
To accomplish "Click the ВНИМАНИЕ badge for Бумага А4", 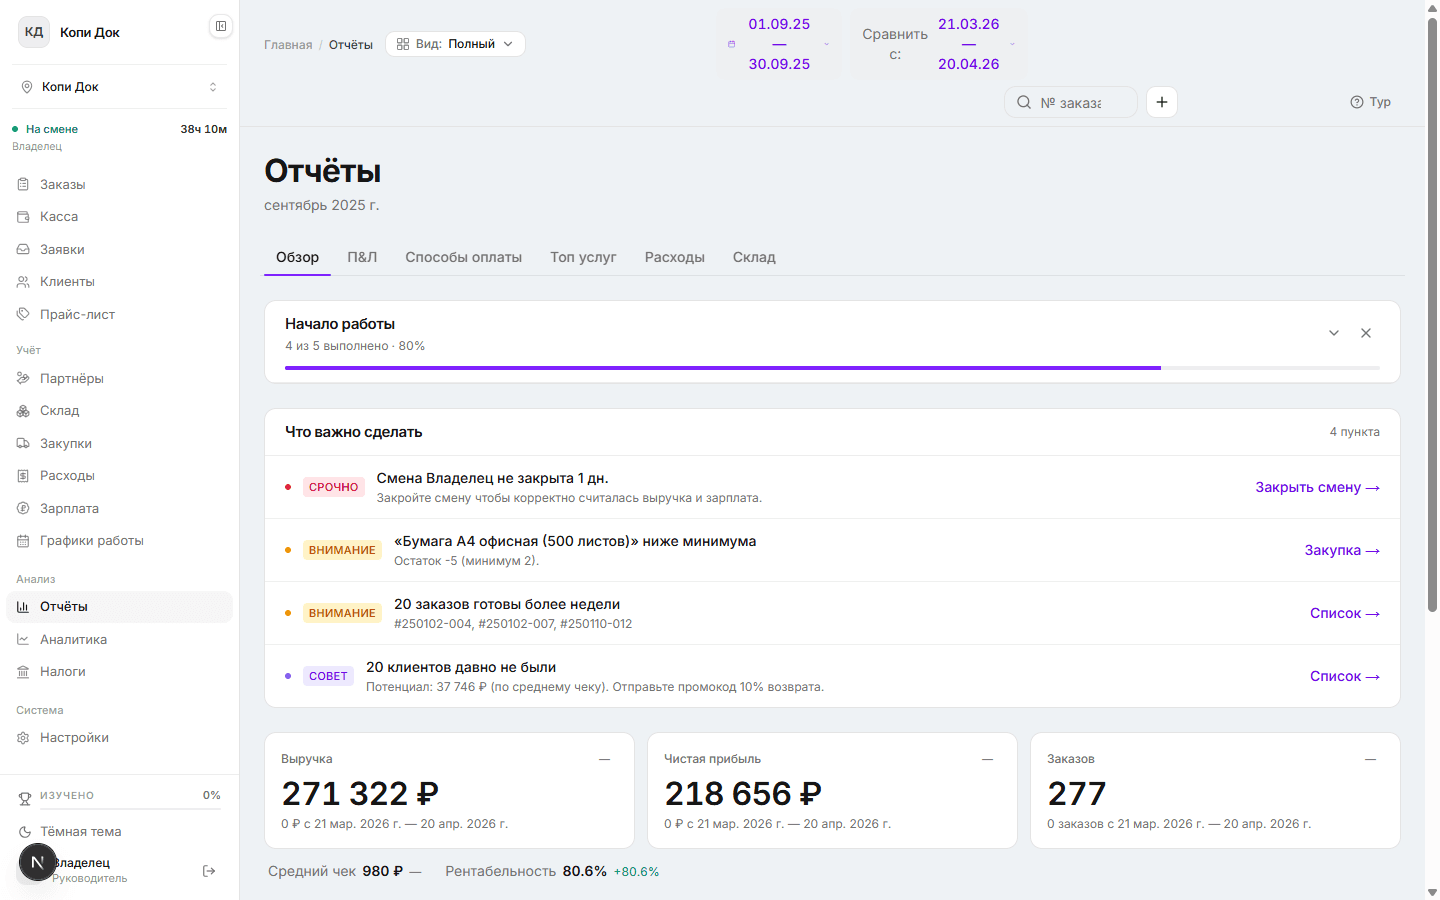I will point(342,550).
